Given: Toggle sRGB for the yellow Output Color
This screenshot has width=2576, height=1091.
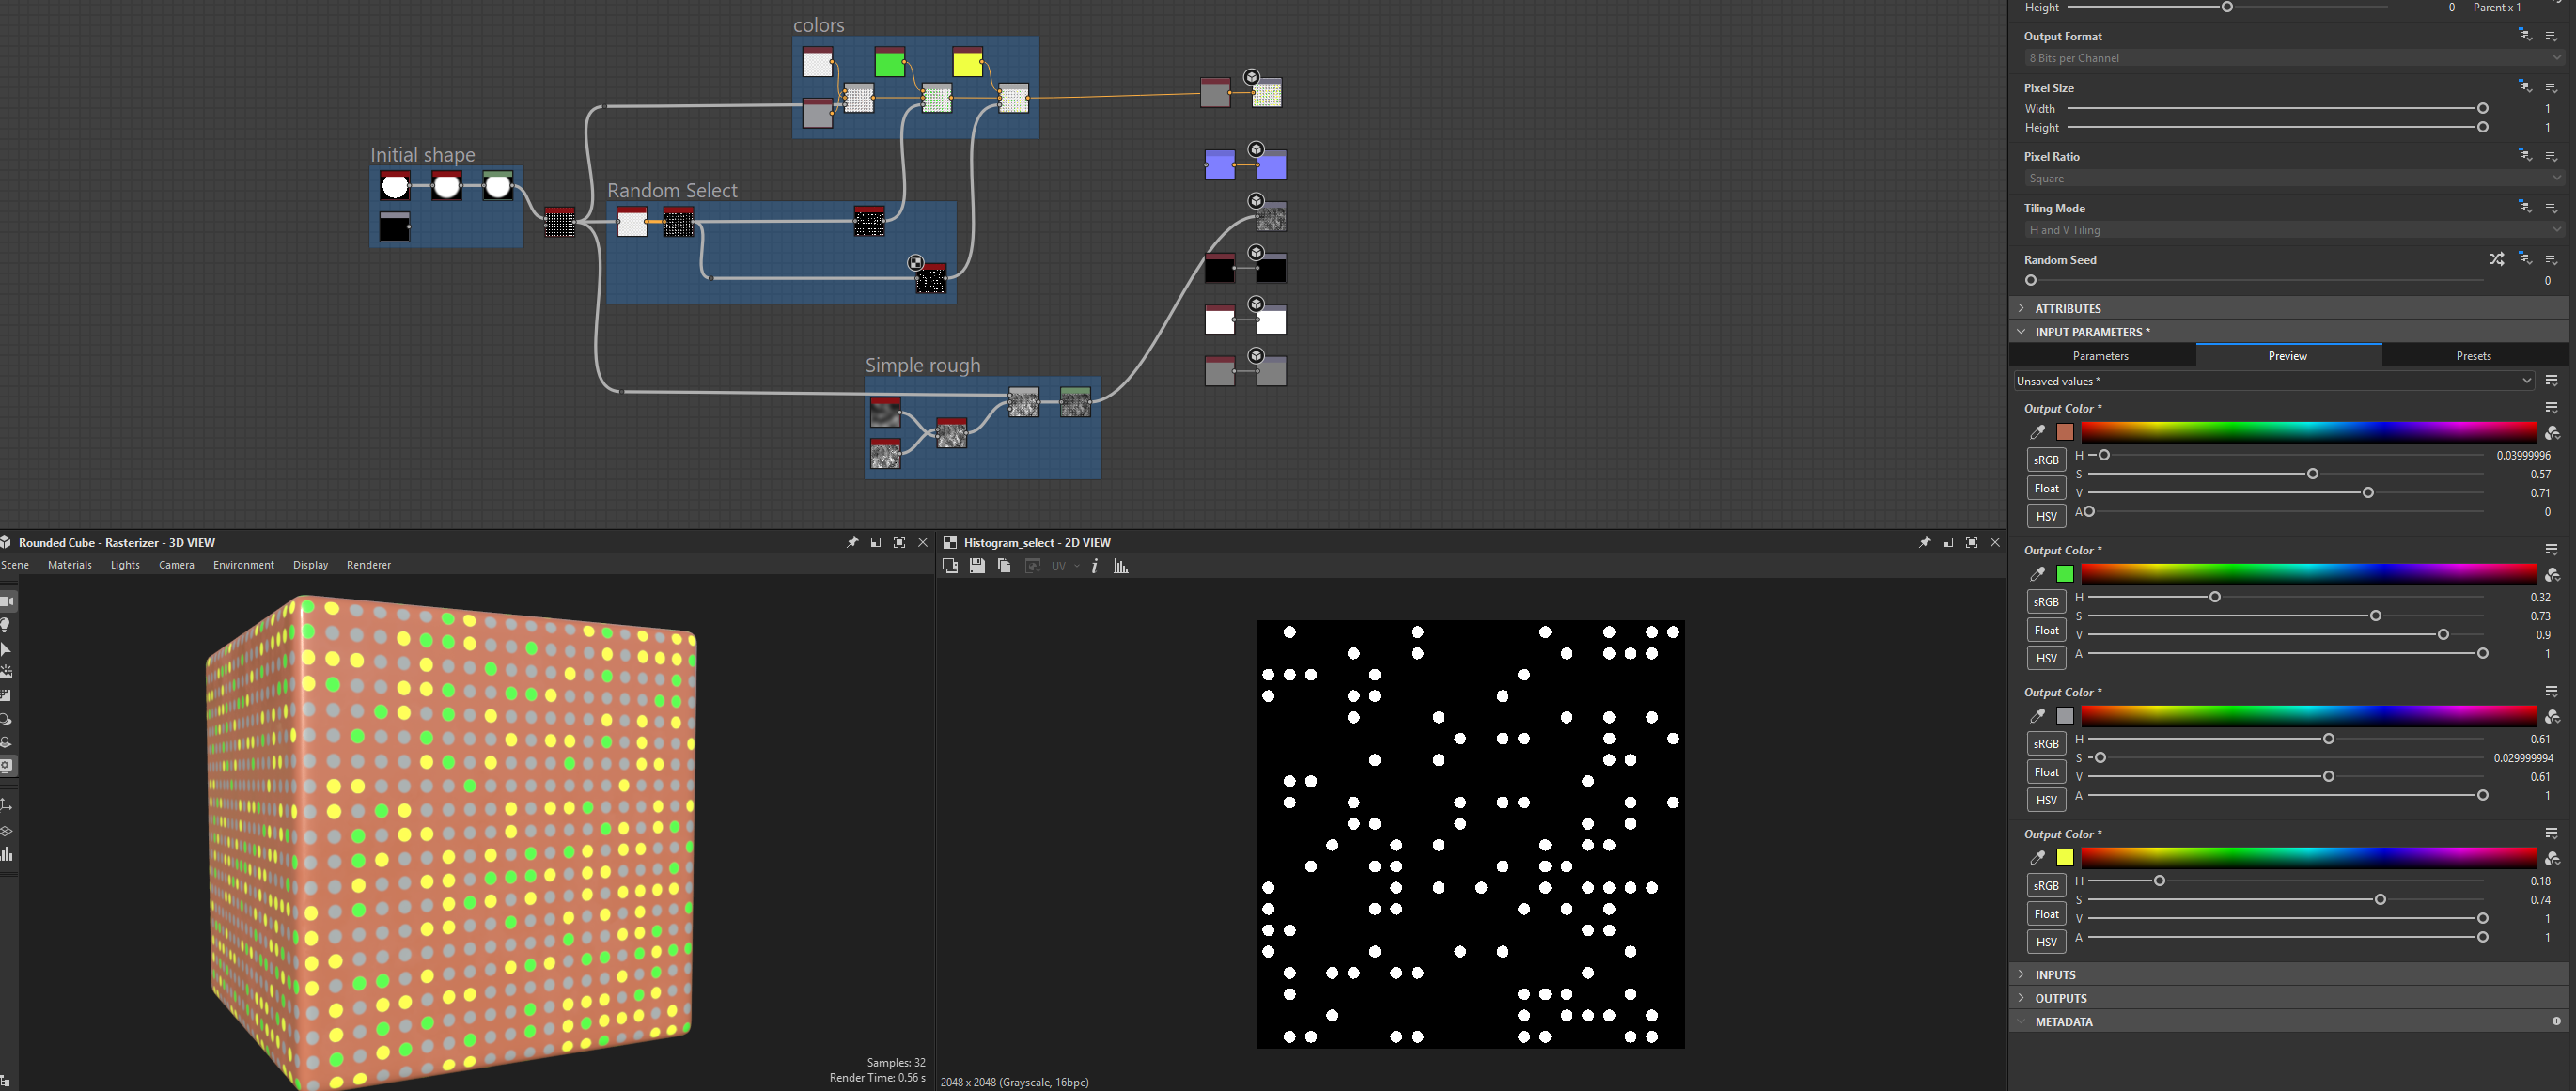Looking at the screenshot, I should click(2046, 886).
